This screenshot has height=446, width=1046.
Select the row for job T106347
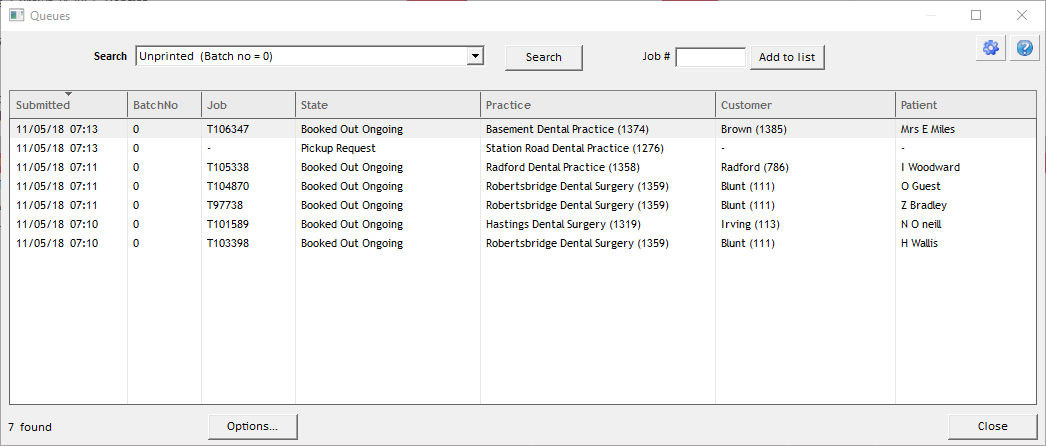(x=228, y=129)
